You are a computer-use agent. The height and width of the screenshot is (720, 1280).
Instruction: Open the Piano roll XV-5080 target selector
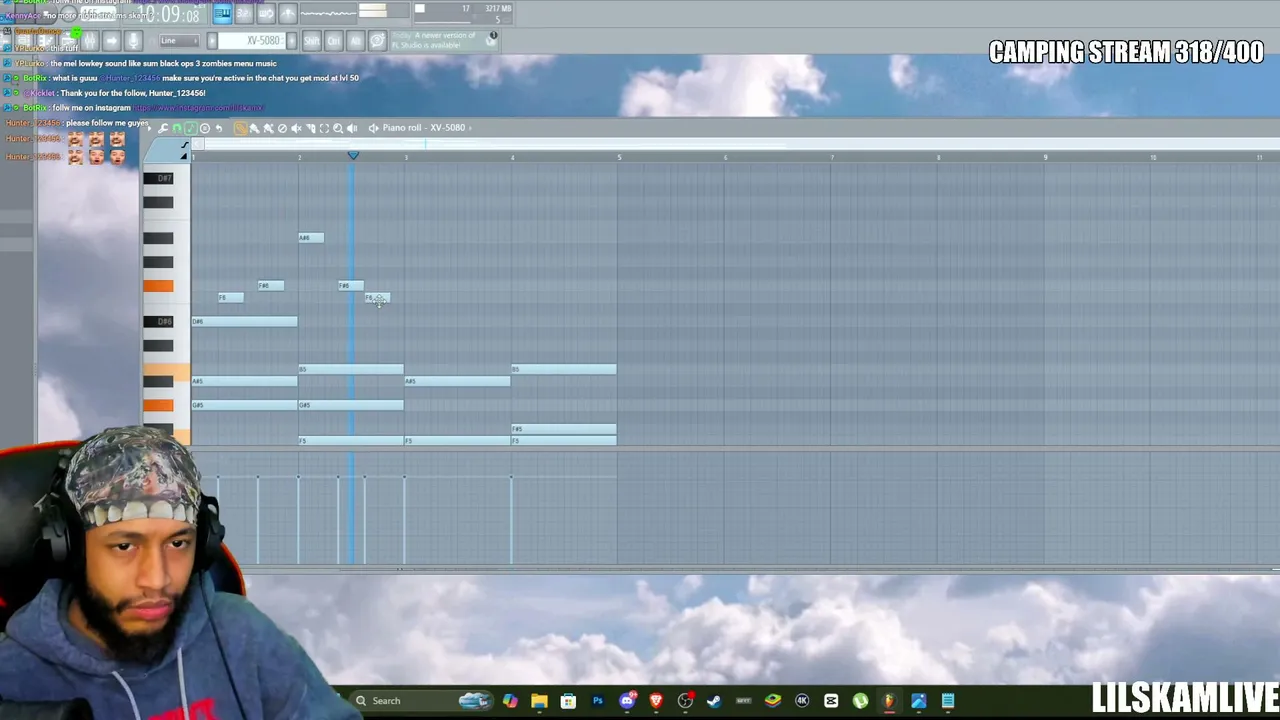[x=424, y=128]
